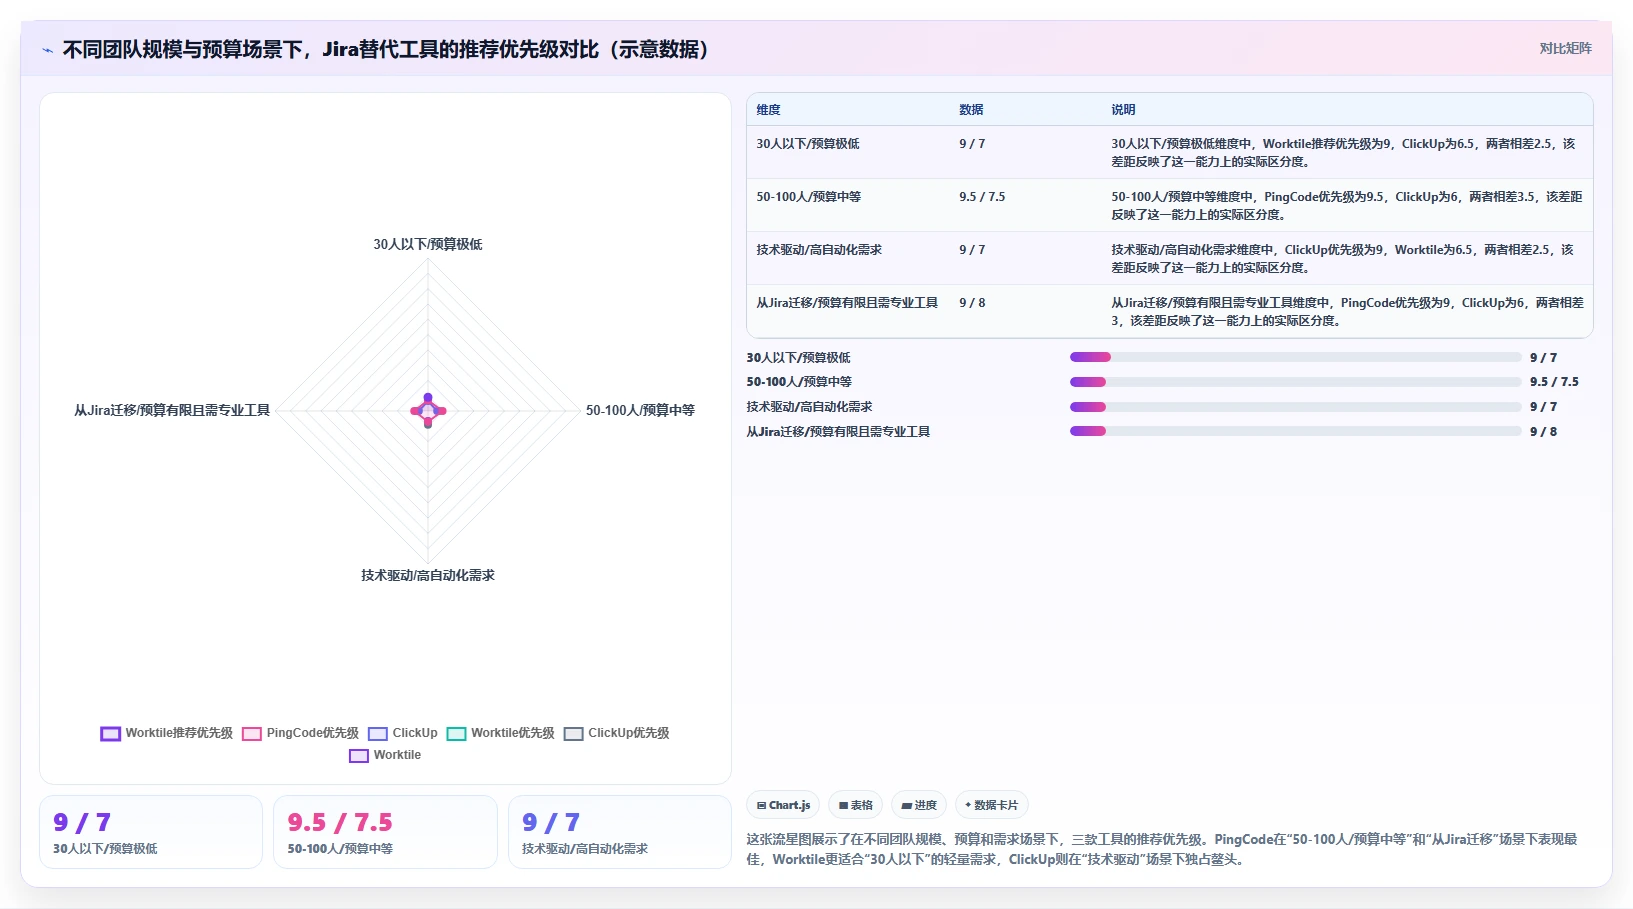1633x909 pixels.
Task: Click the progress bar for 从Jira迁移 row
Action: point(1295,432)
